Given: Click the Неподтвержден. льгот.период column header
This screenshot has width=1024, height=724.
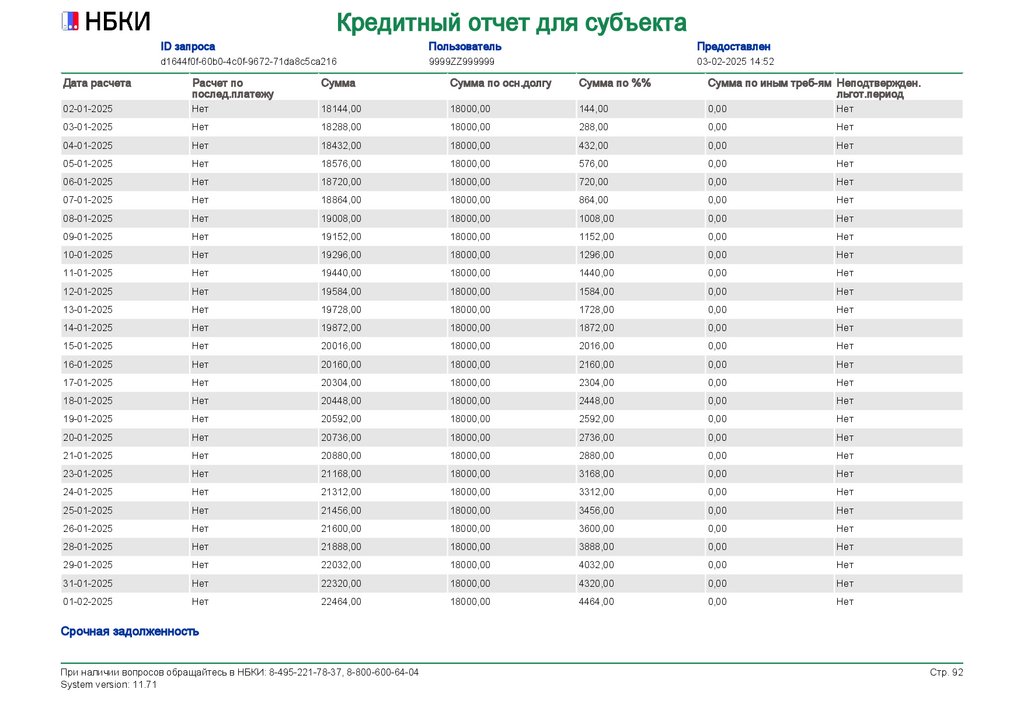Looking at the screenshot, I should click(x=878, y=88).
